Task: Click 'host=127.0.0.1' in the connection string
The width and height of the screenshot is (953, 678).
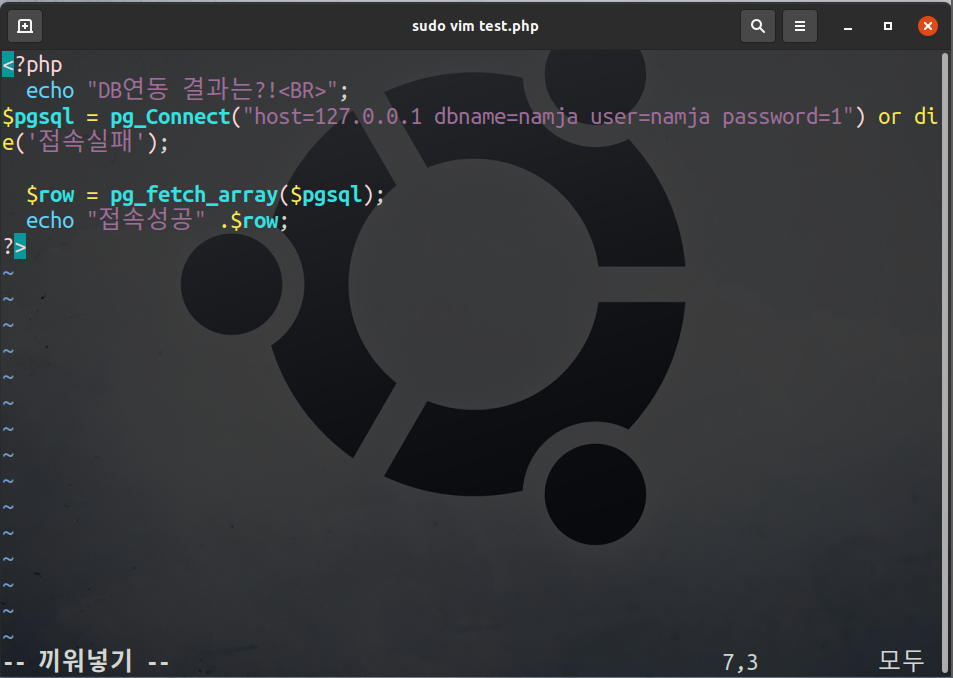Action: 338,116
